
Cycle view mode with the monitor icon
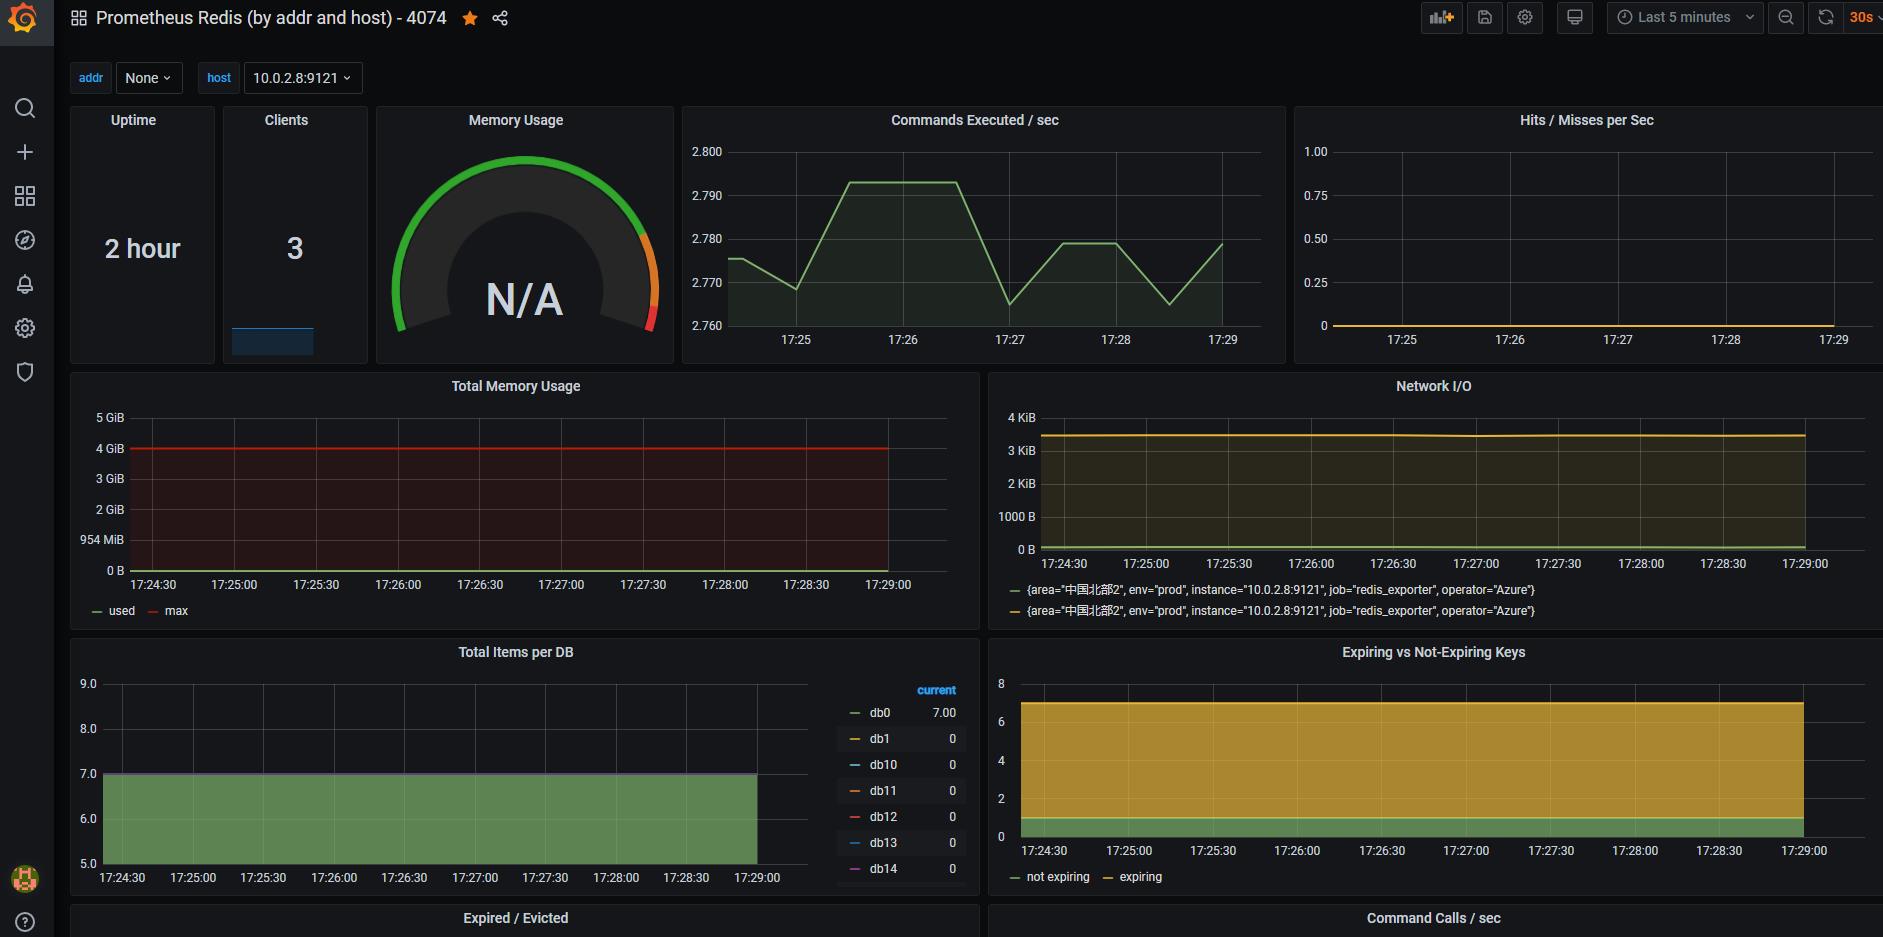[1575, 18]
